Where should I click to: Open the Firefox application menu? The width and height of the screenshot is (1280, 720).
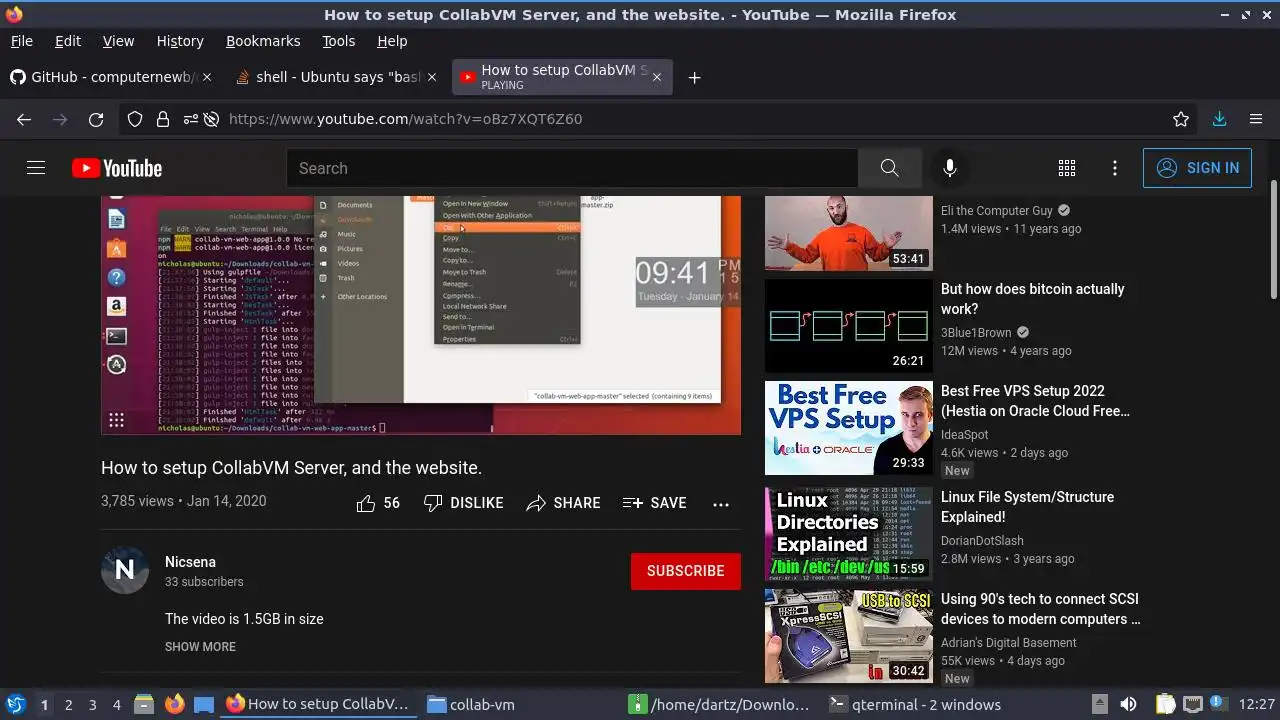click(x=1256, y=119)
